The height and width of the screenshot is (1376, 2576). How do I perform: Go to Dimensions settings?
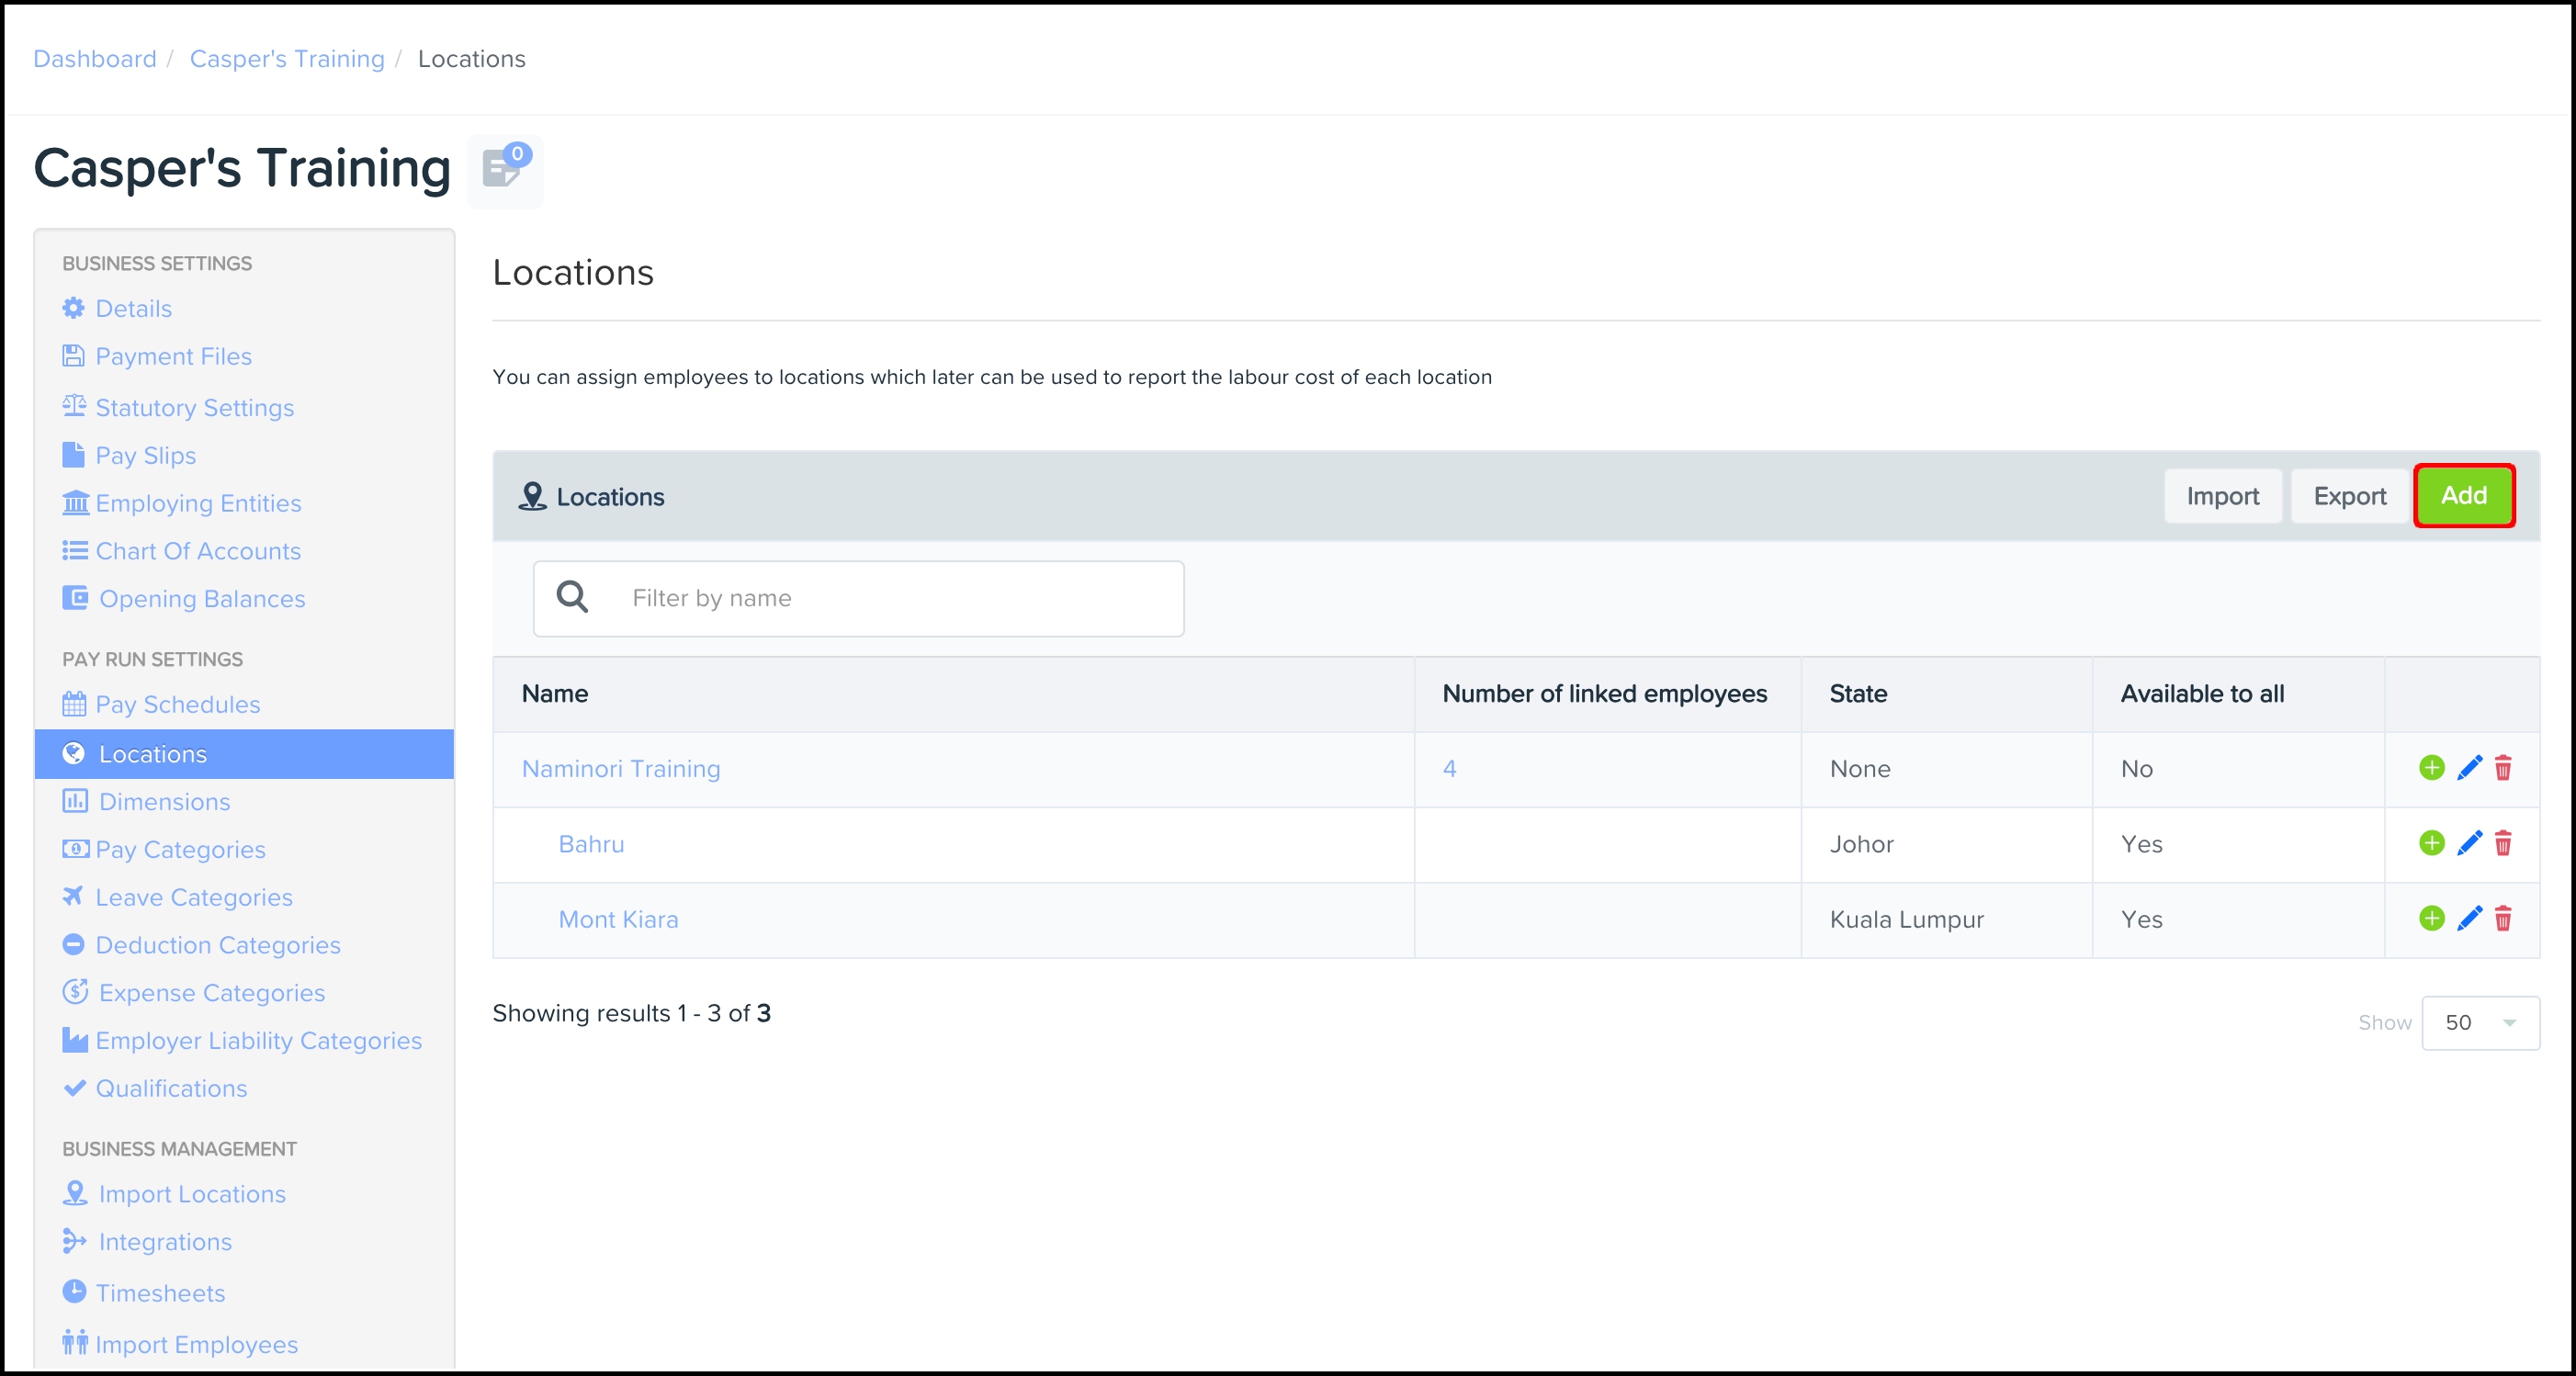point(164,802)
